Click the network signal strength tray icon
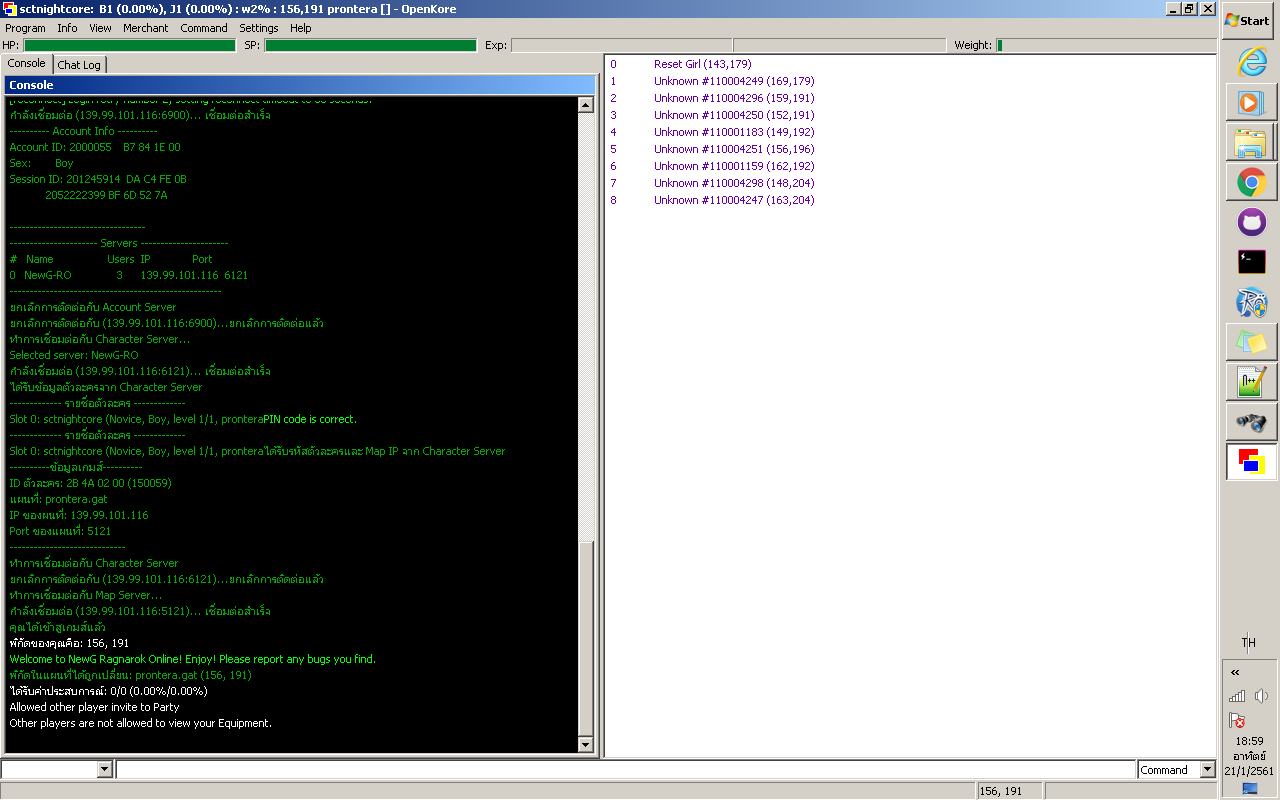Viewport: 1280px width, 800px height. coord(1236,695)
